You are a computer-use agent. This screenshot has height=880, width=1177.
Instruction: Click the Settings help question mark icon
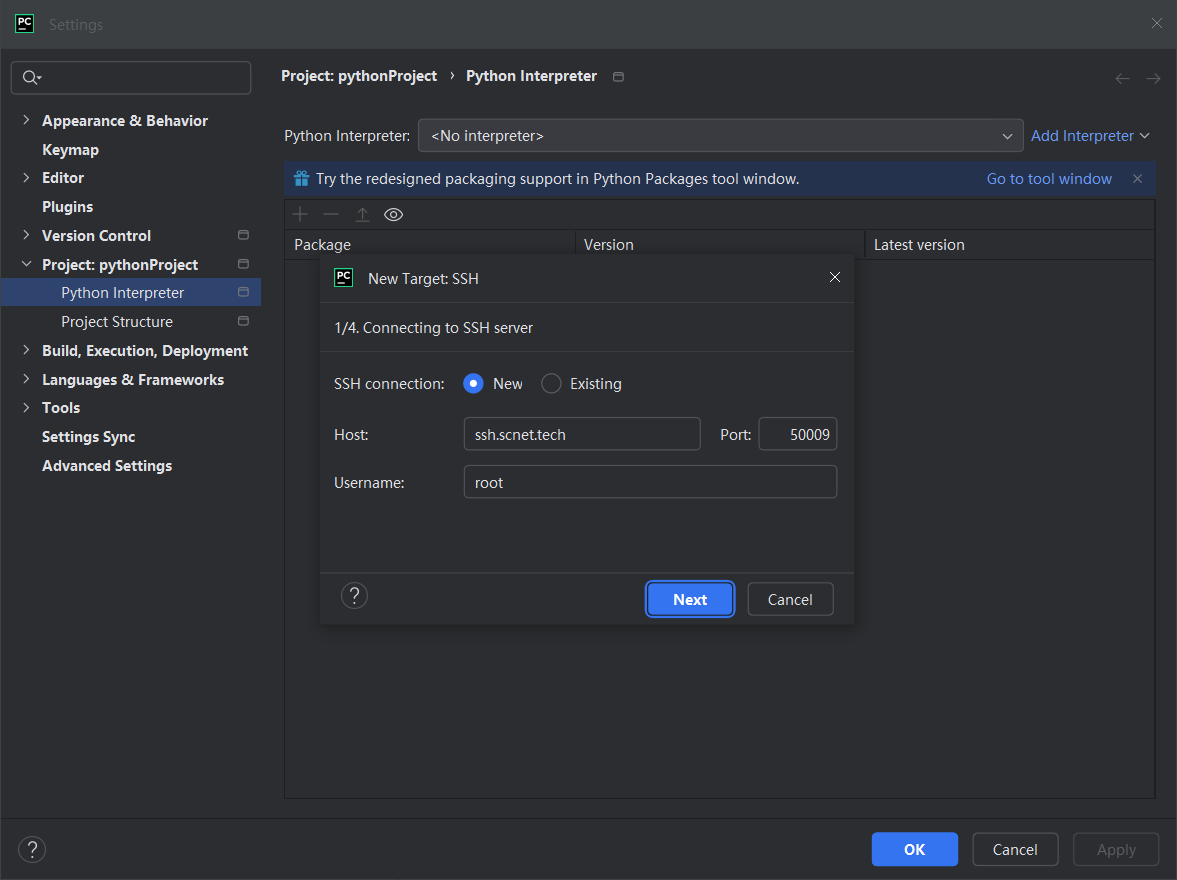tap(32, 849)
